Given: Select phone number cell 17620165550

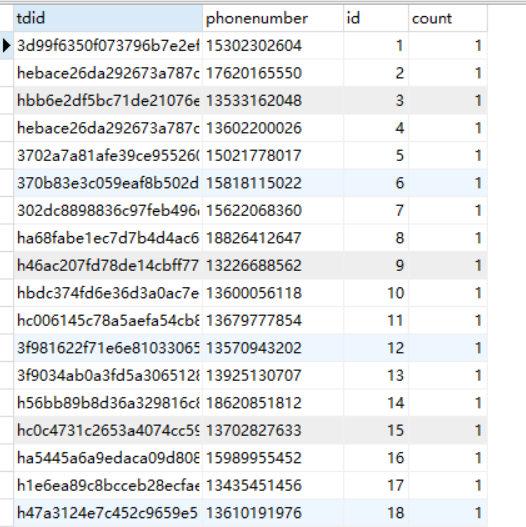Looking at the screenshot, I should click(273, 73).
